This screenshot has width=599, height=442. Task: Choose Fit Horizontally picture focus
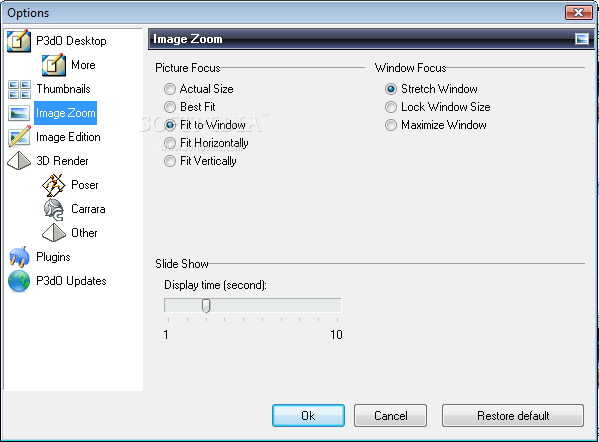[170, 143]
